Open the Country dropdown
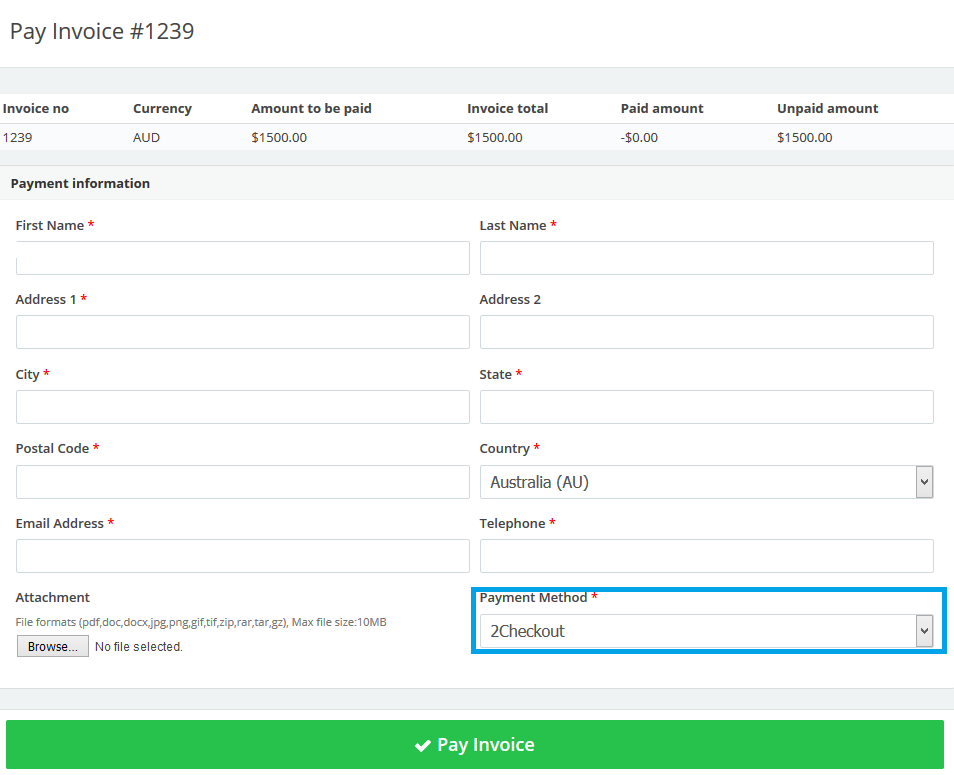Screen dimensions: 954x775 click(707, 482)
